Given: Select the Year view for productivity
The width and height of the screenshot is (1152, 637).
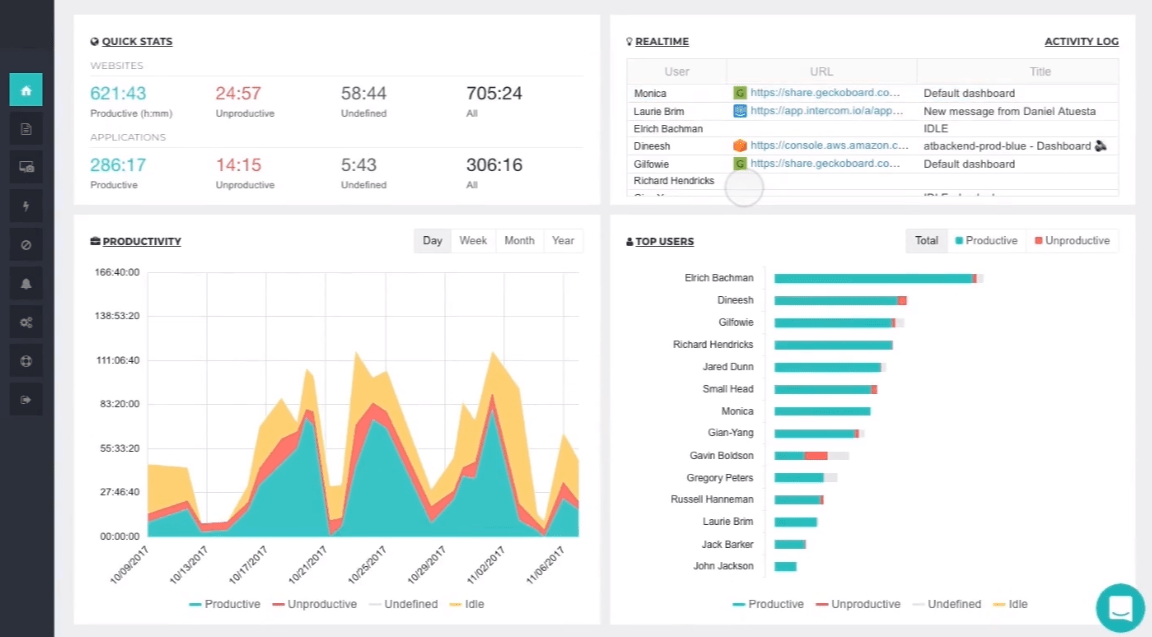Looking at the screenshot, I should point(563,241).
